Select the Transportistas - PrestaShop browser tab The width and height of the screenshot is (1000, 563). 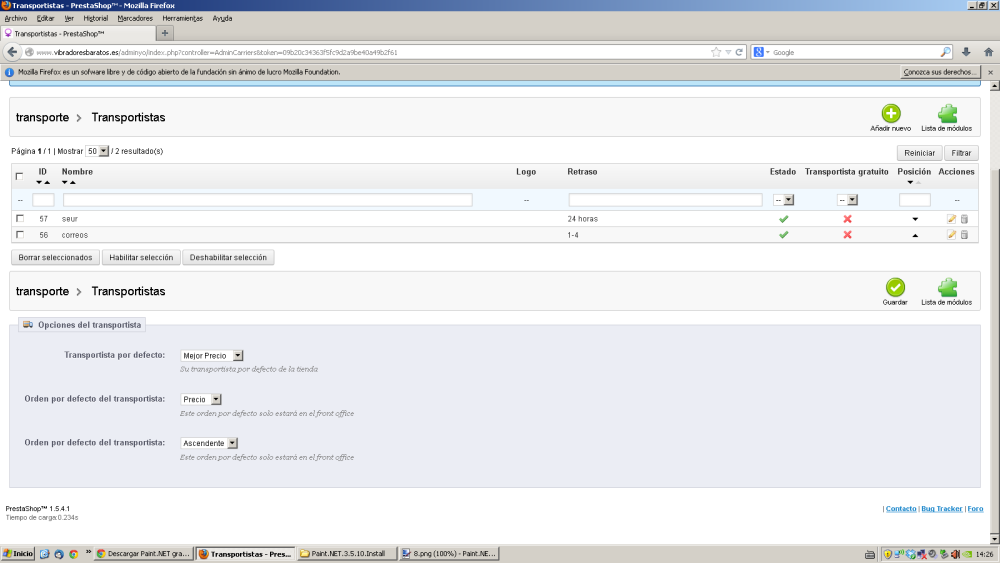(78, 34)
